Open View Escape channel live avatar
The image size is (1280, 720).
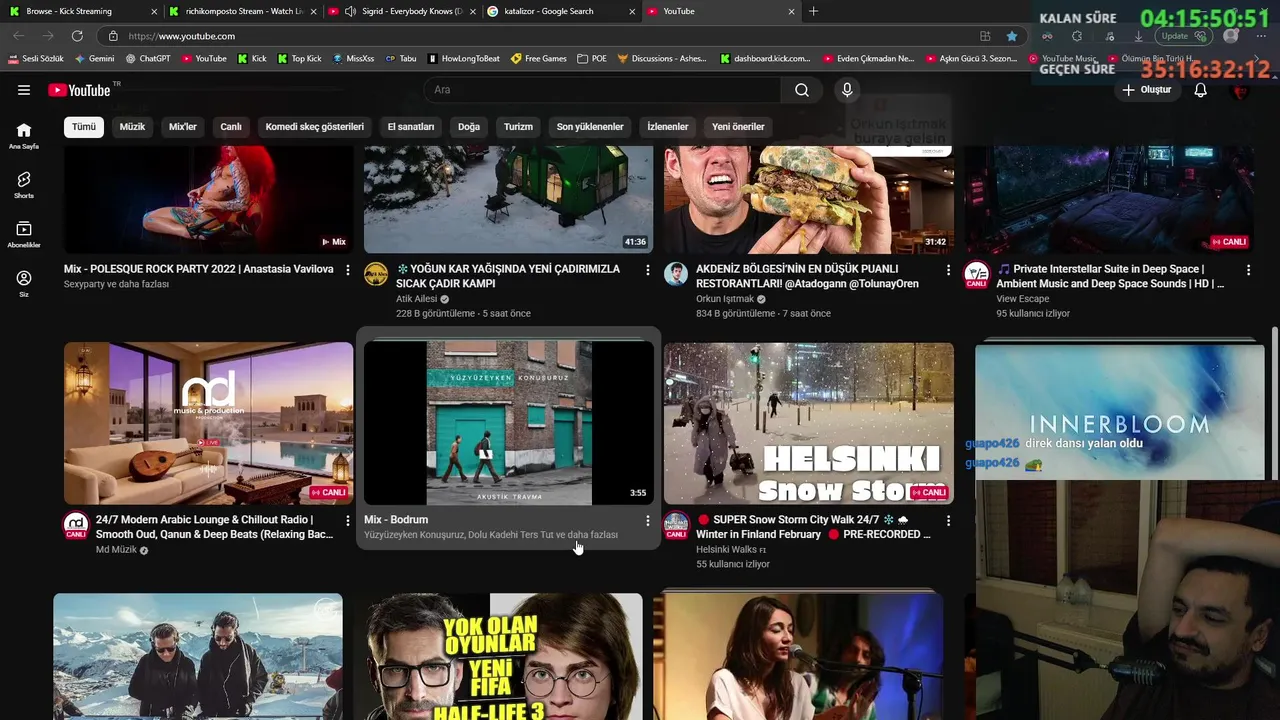(x=976, y=275)
